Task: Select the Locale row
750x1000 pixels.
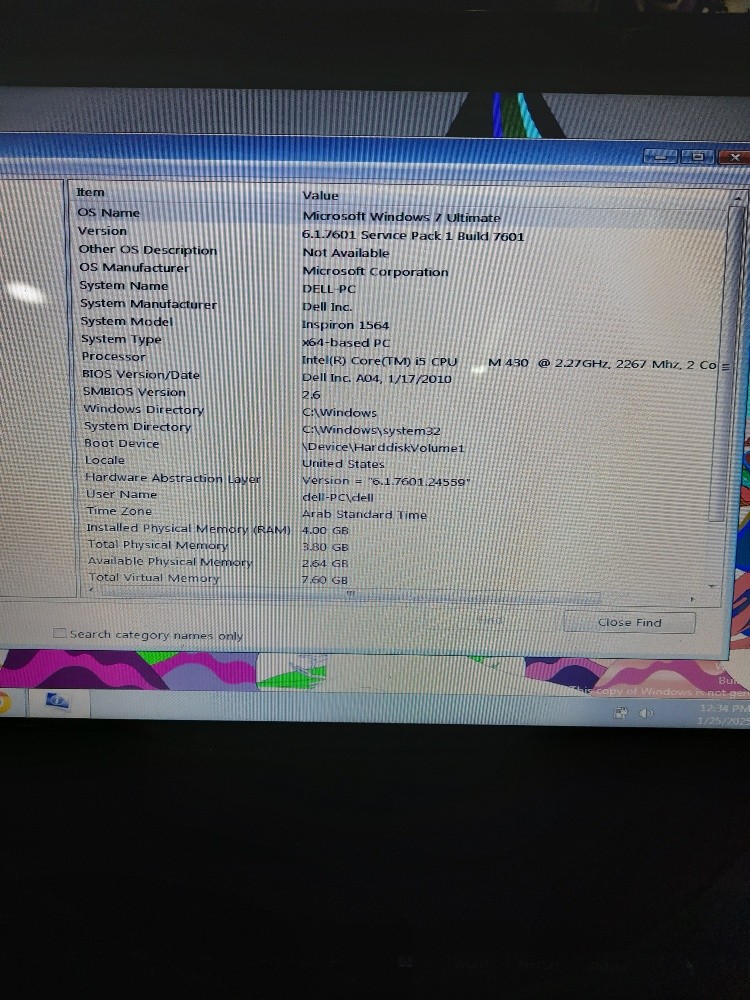Action: [401, 462]
